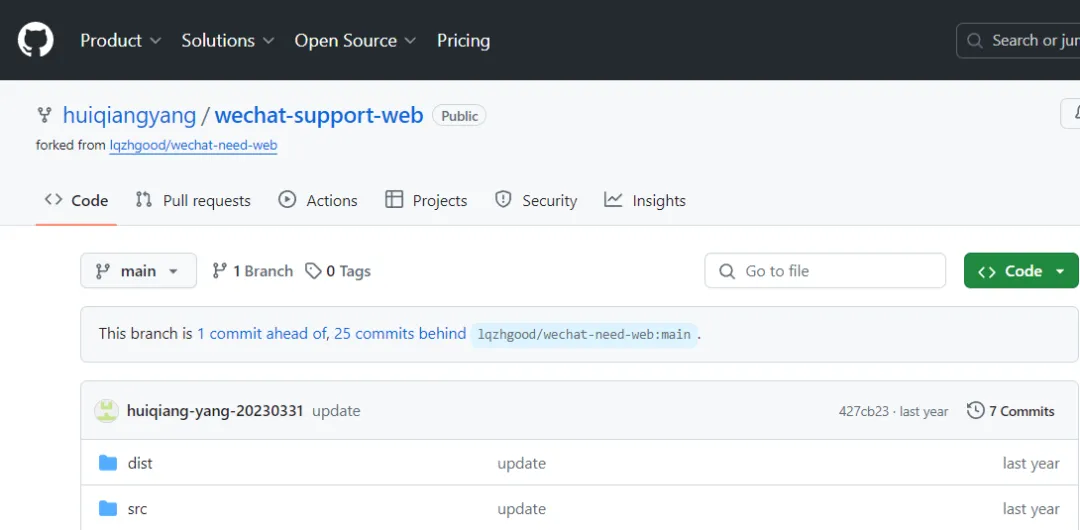Viewport: 1080px width, 530px height.
Task: Click the search magnifier icon in header
Action: [975, 41]
